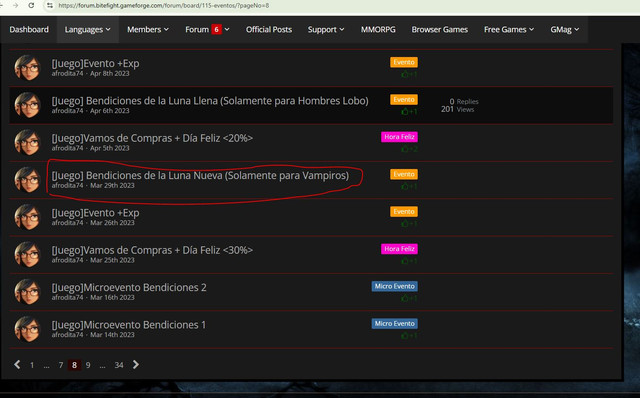
Task: Open avatar beside Evento +Exp Mar 26th thread
Action: click(27, 217)
